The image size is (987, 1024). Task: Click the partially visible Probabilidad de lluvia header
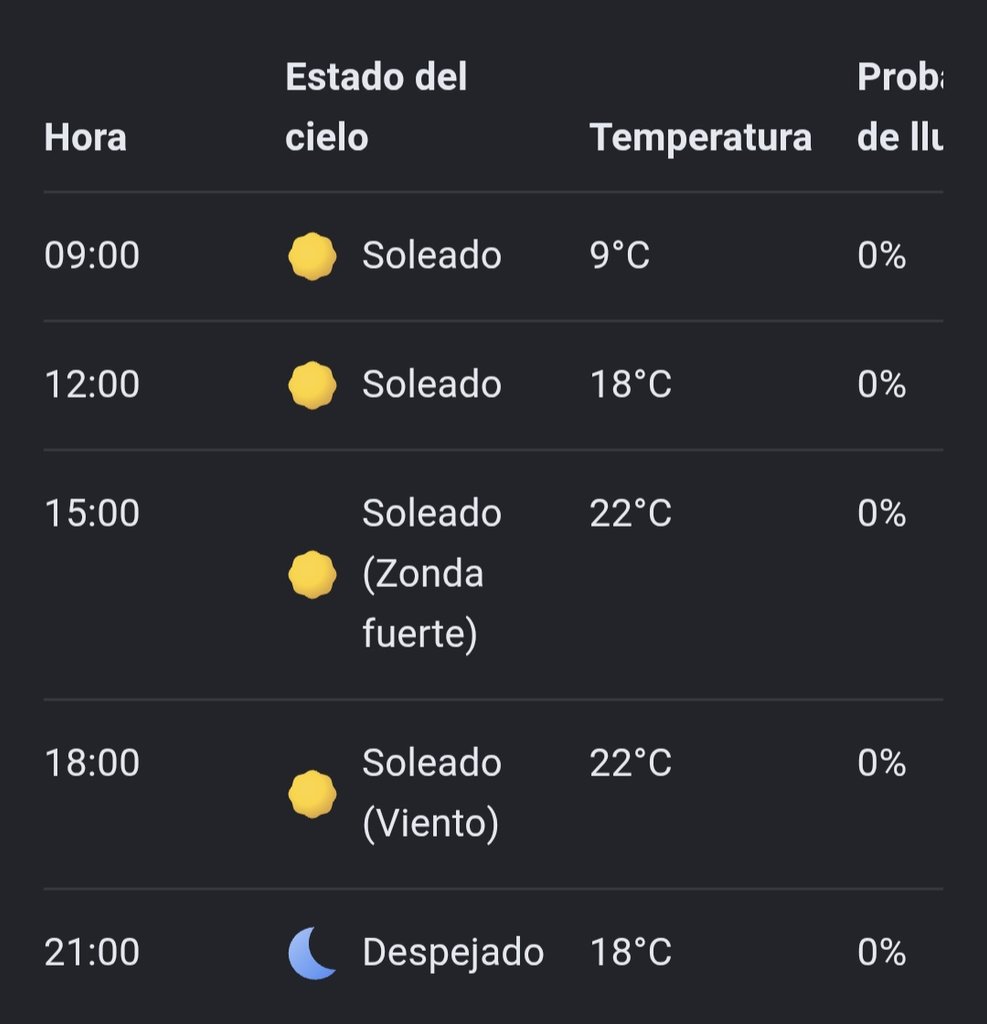[x=900, y=107]
